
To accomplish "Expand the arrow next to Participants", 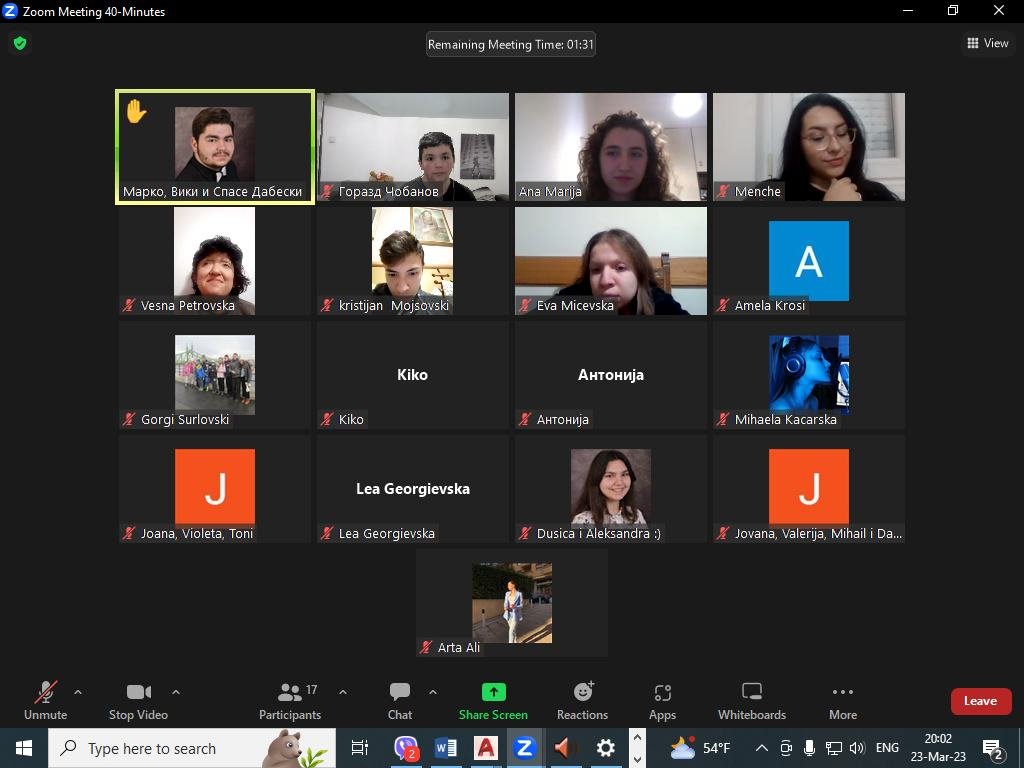I will tap(343, 692).
